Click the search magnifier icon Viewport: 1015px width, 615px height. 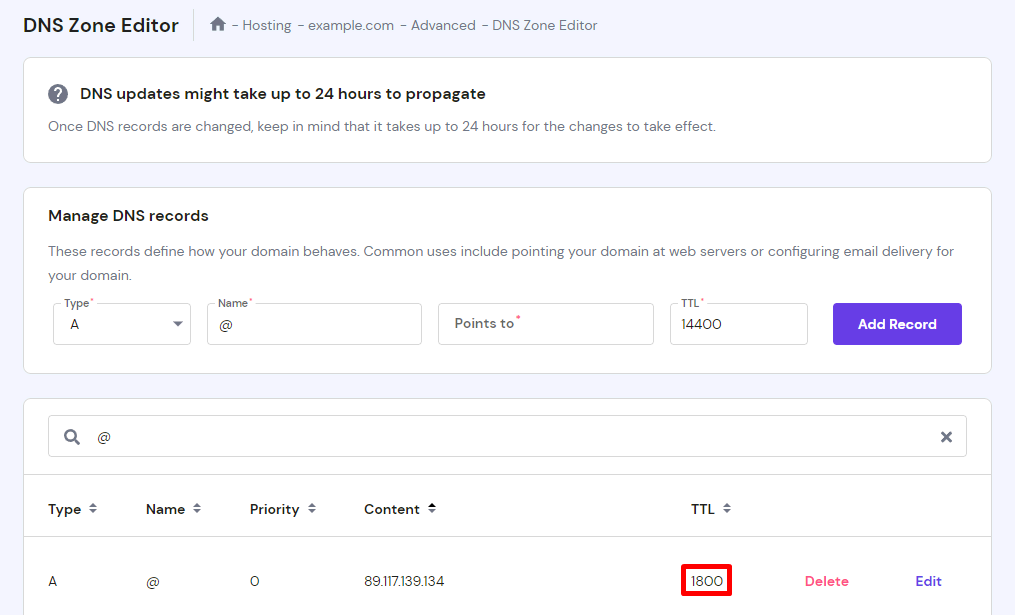(x=72, y=437)
